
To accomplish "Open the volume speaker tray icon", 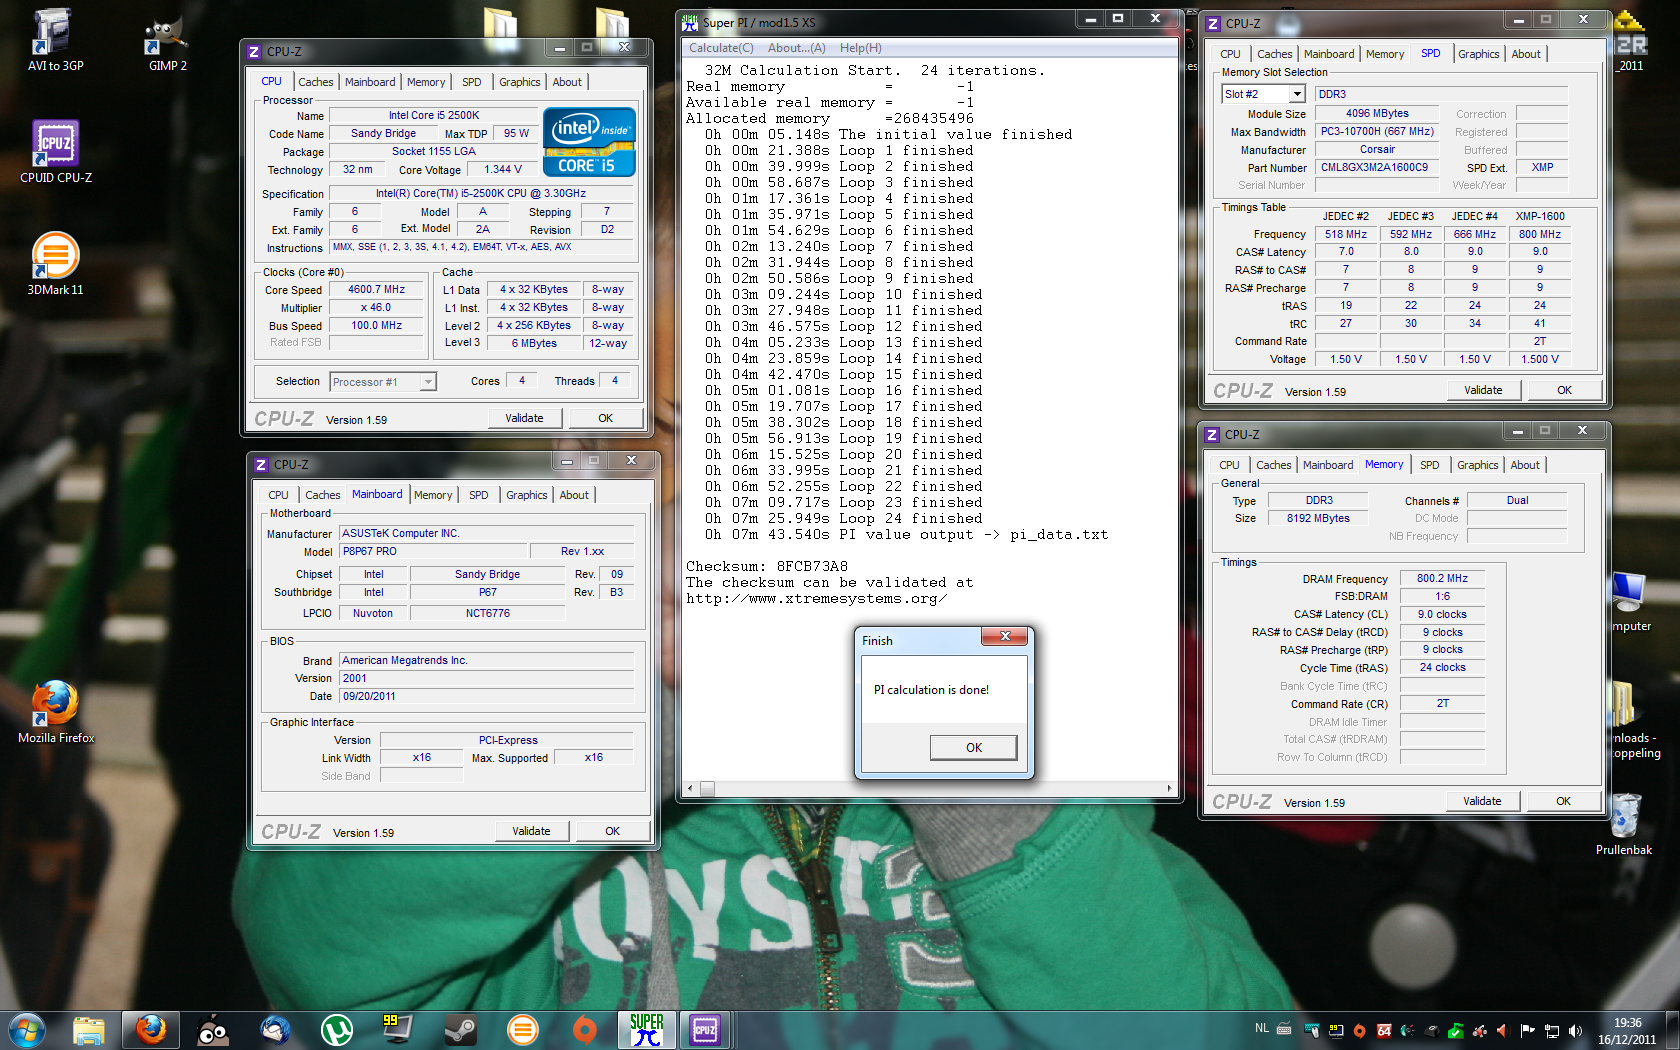I will (x=1575, y=1030).
